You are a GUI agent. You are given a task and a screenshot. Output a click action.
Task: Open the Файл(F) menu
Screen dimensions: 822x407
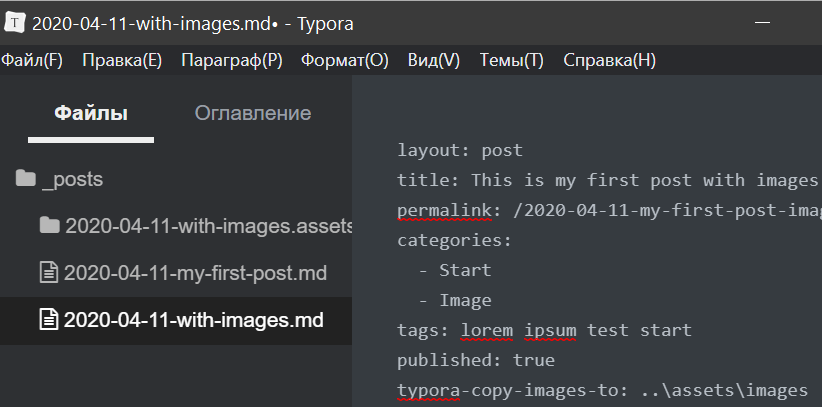(31, 60)
